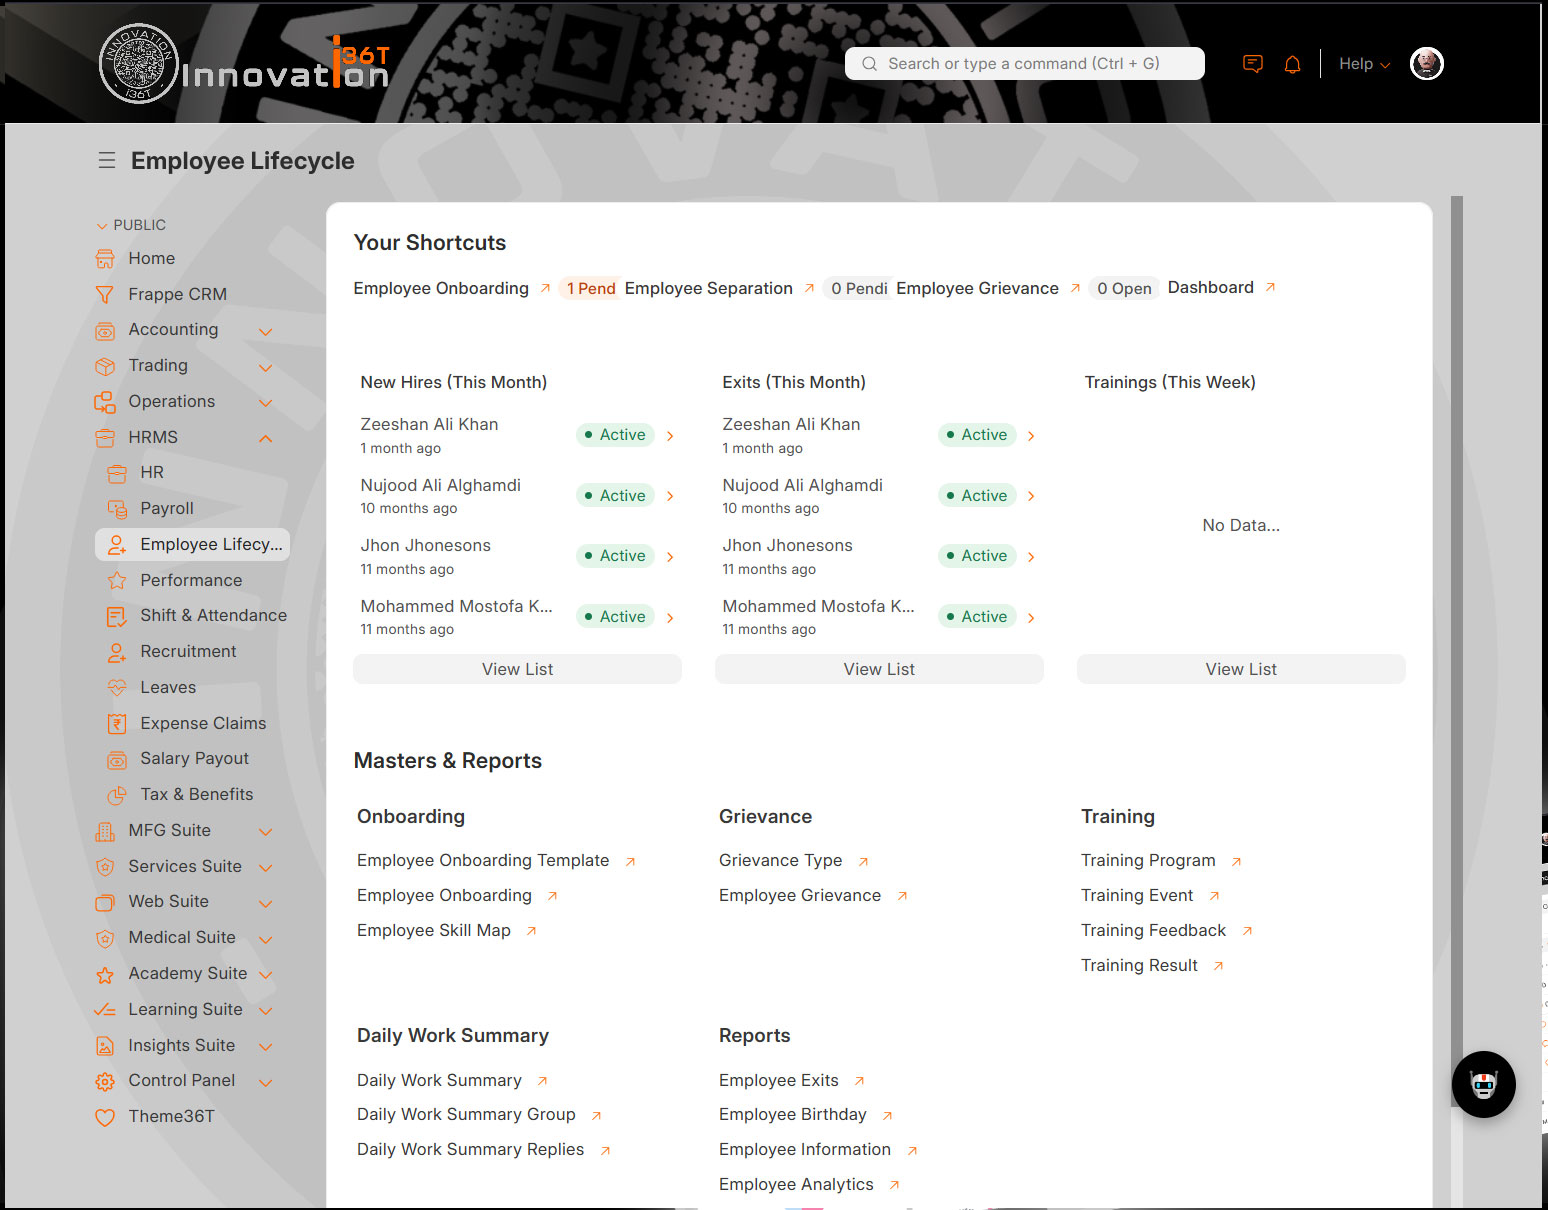This screenshot has width=1548, height=1210.
Task: Select the Payroll sidebar icon
Action: [117, 509]
